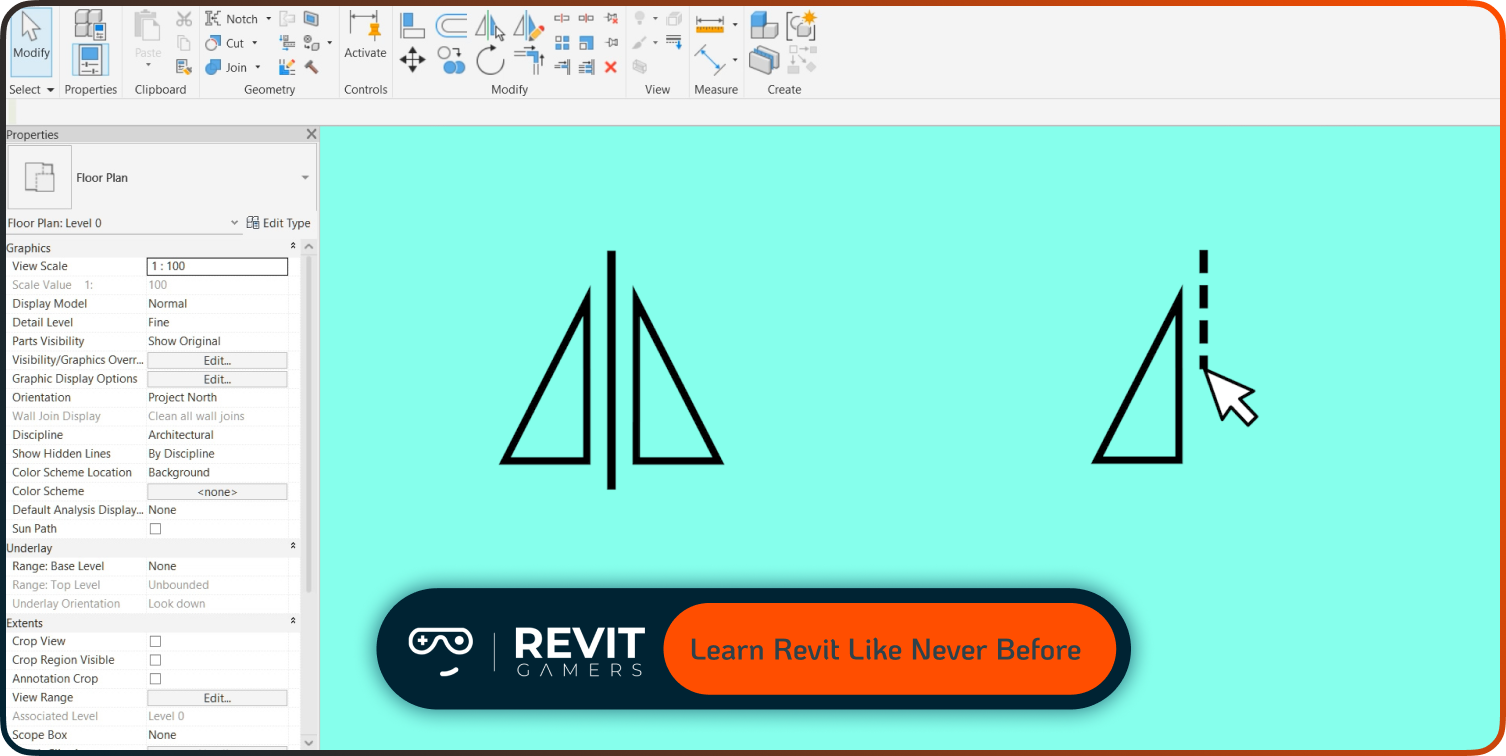Select the Rotate tool
The image size is (1506, 756).
coord(490,60)
